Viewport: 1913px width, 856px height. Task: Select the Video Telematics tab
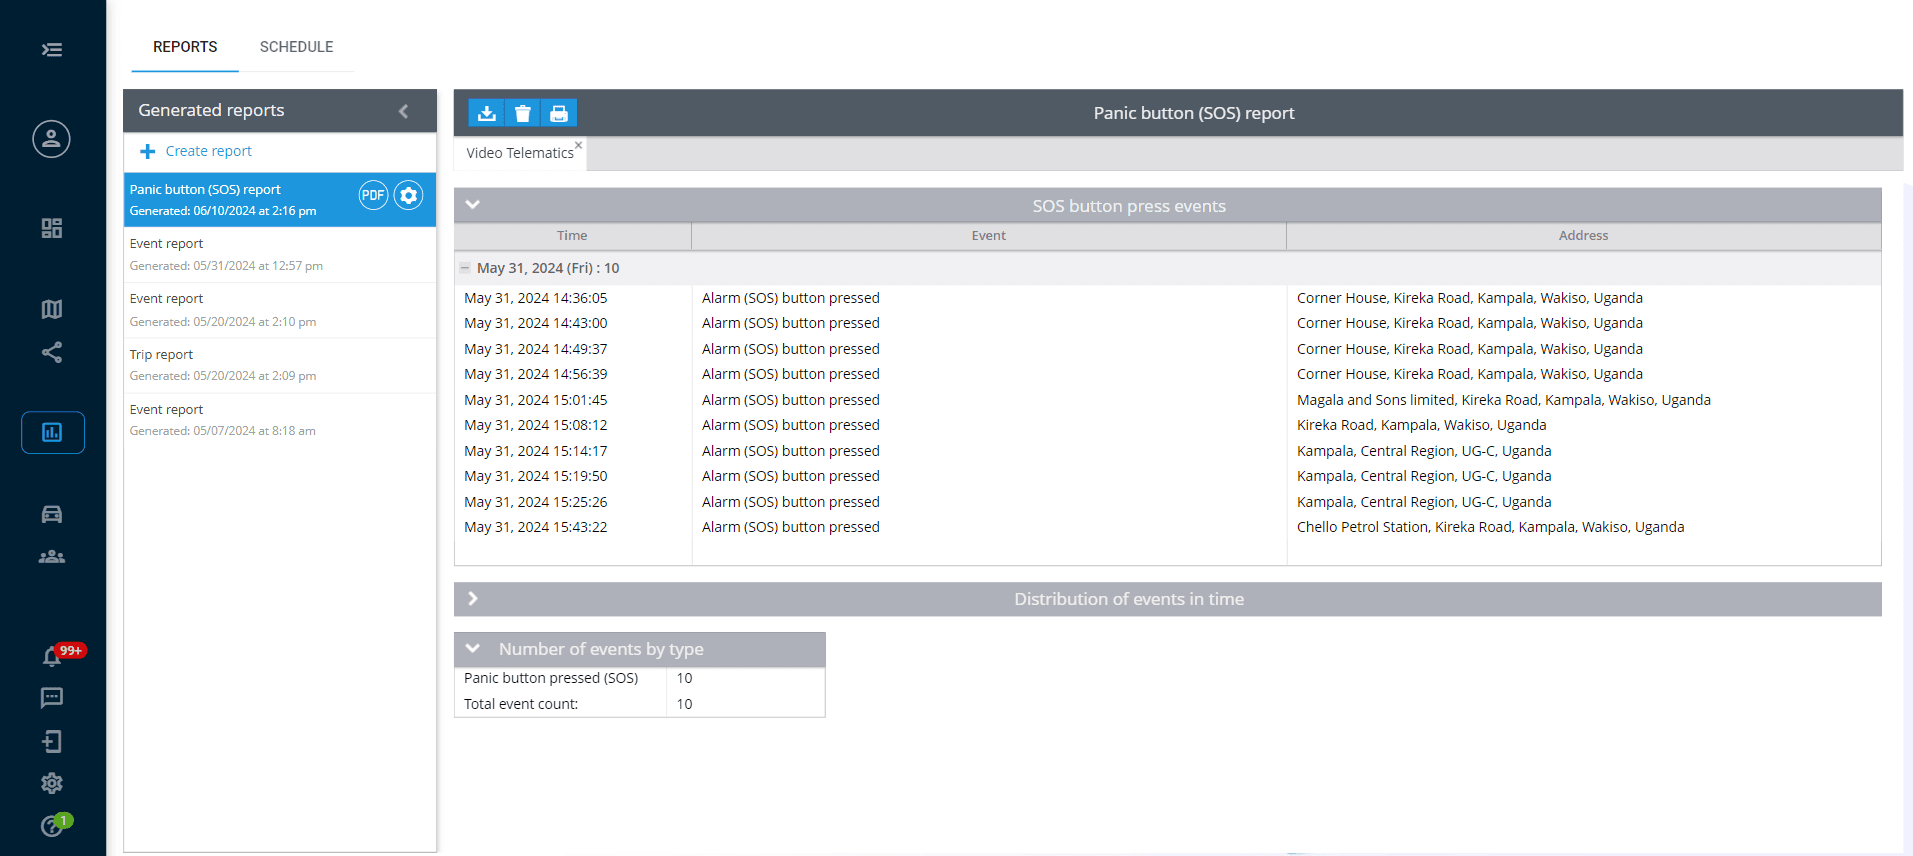[x=520, y=153]
